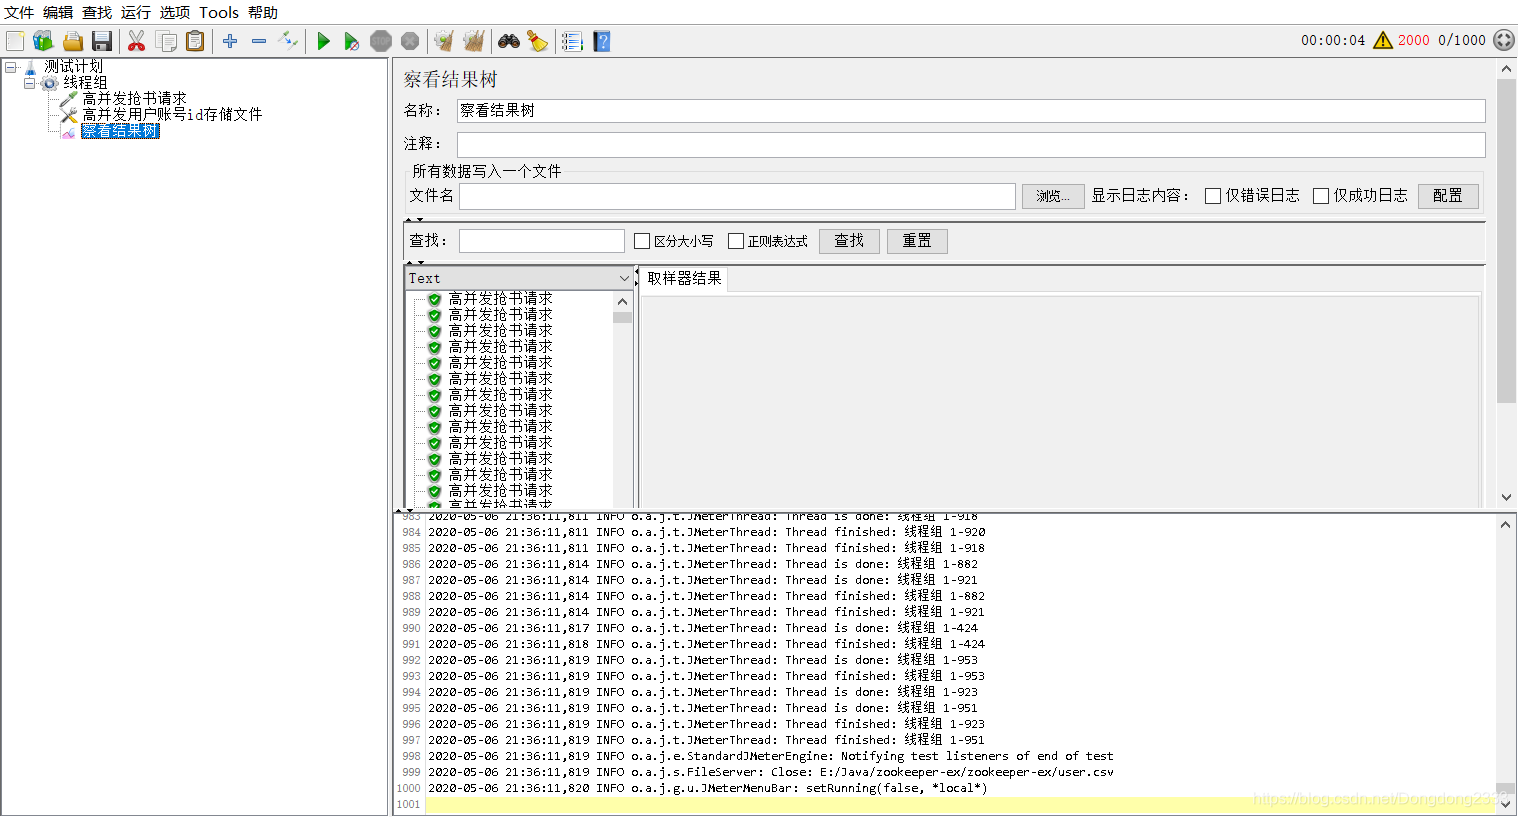Image resolution: width=1518 pixels, height=817 pixels.
Task: Click main panel vertical scrollbar down arrow
Action: pyautogui.click(x=1506, y=497)
